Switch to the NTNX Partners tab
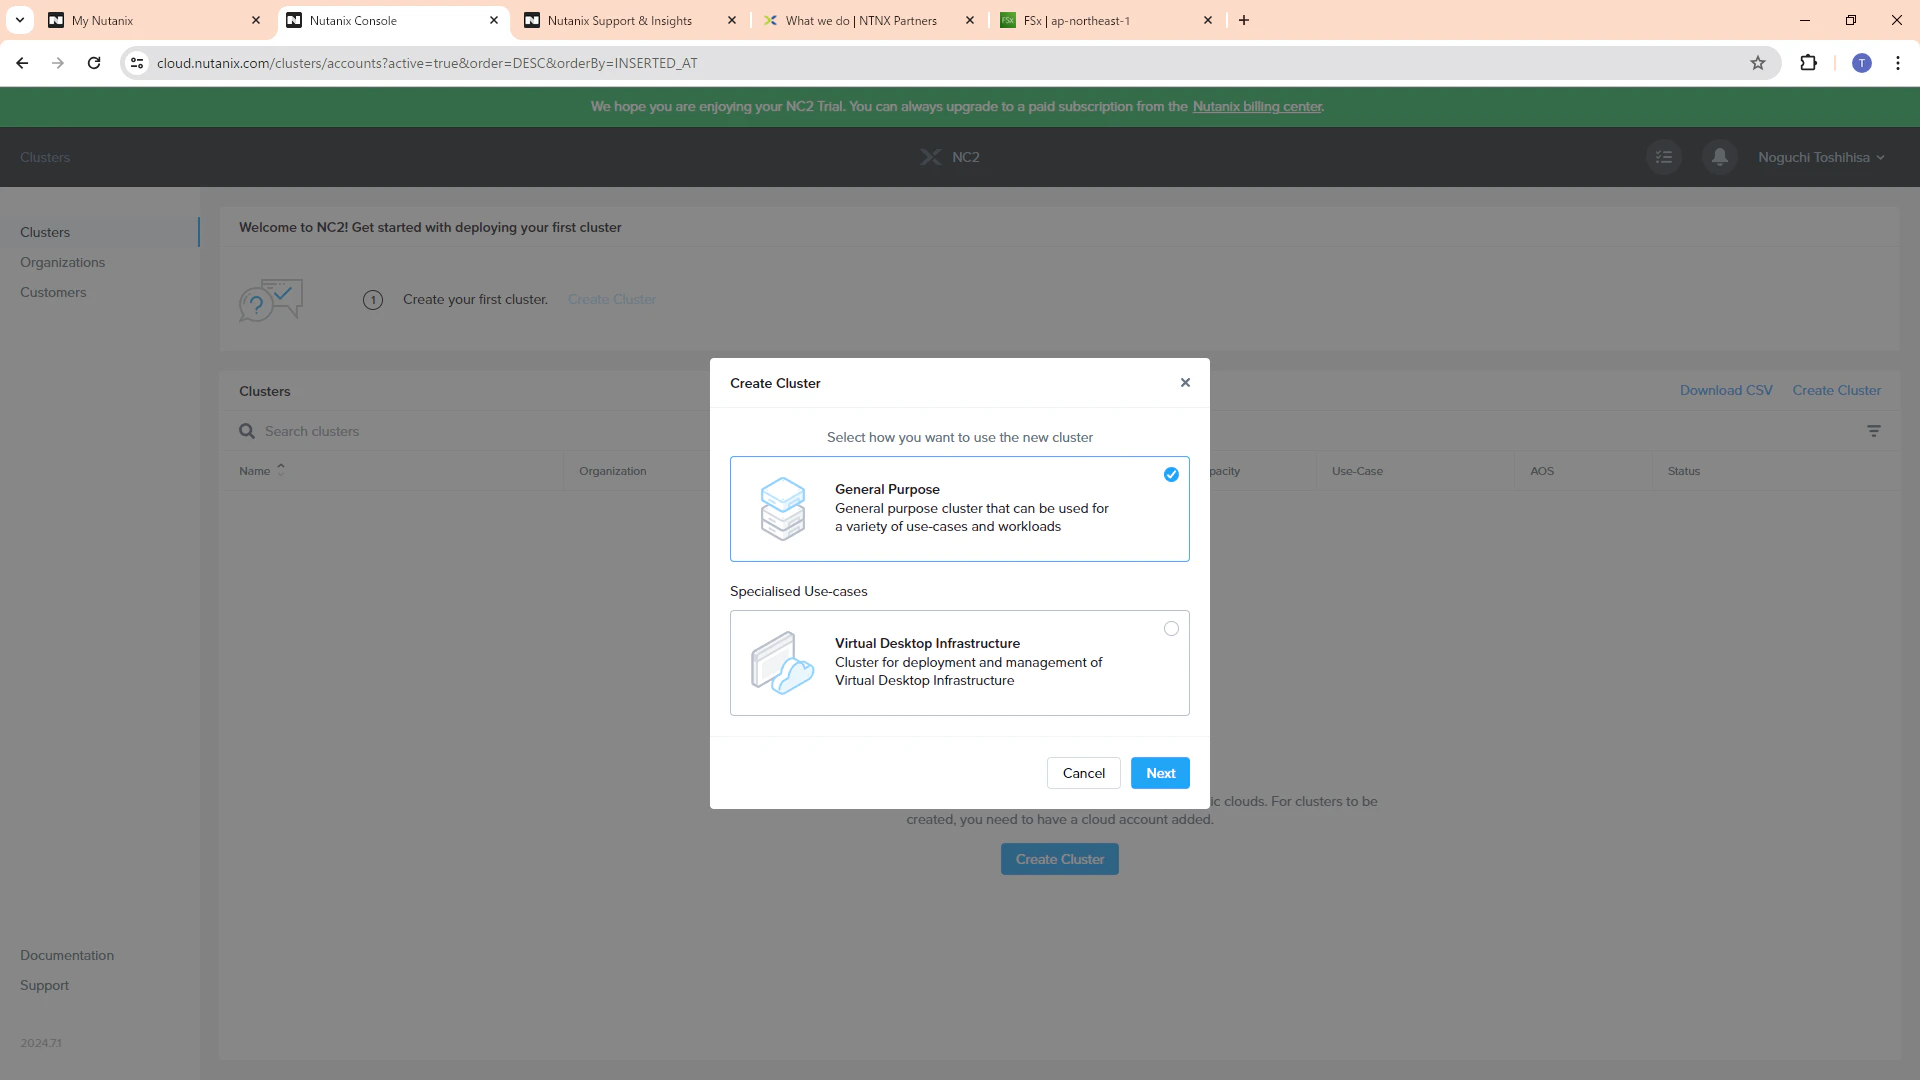The height and width of the screenshot is (1080, 1920). pyautogui.click(x=868, y=20)
